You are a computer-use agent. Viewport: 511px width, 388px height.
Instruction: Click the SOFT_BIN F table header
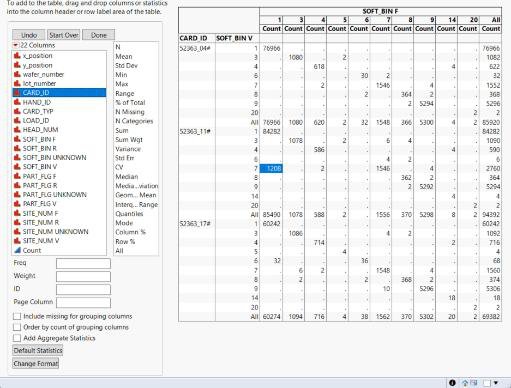(380, 11)
